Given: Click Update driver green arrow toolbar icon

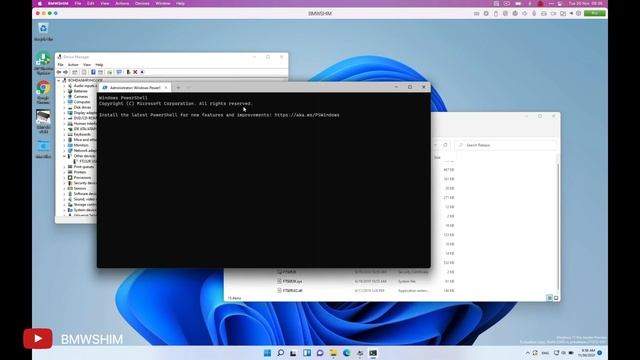Looking at the screenshot, I should pyautogui.click(x=128, y=72).
